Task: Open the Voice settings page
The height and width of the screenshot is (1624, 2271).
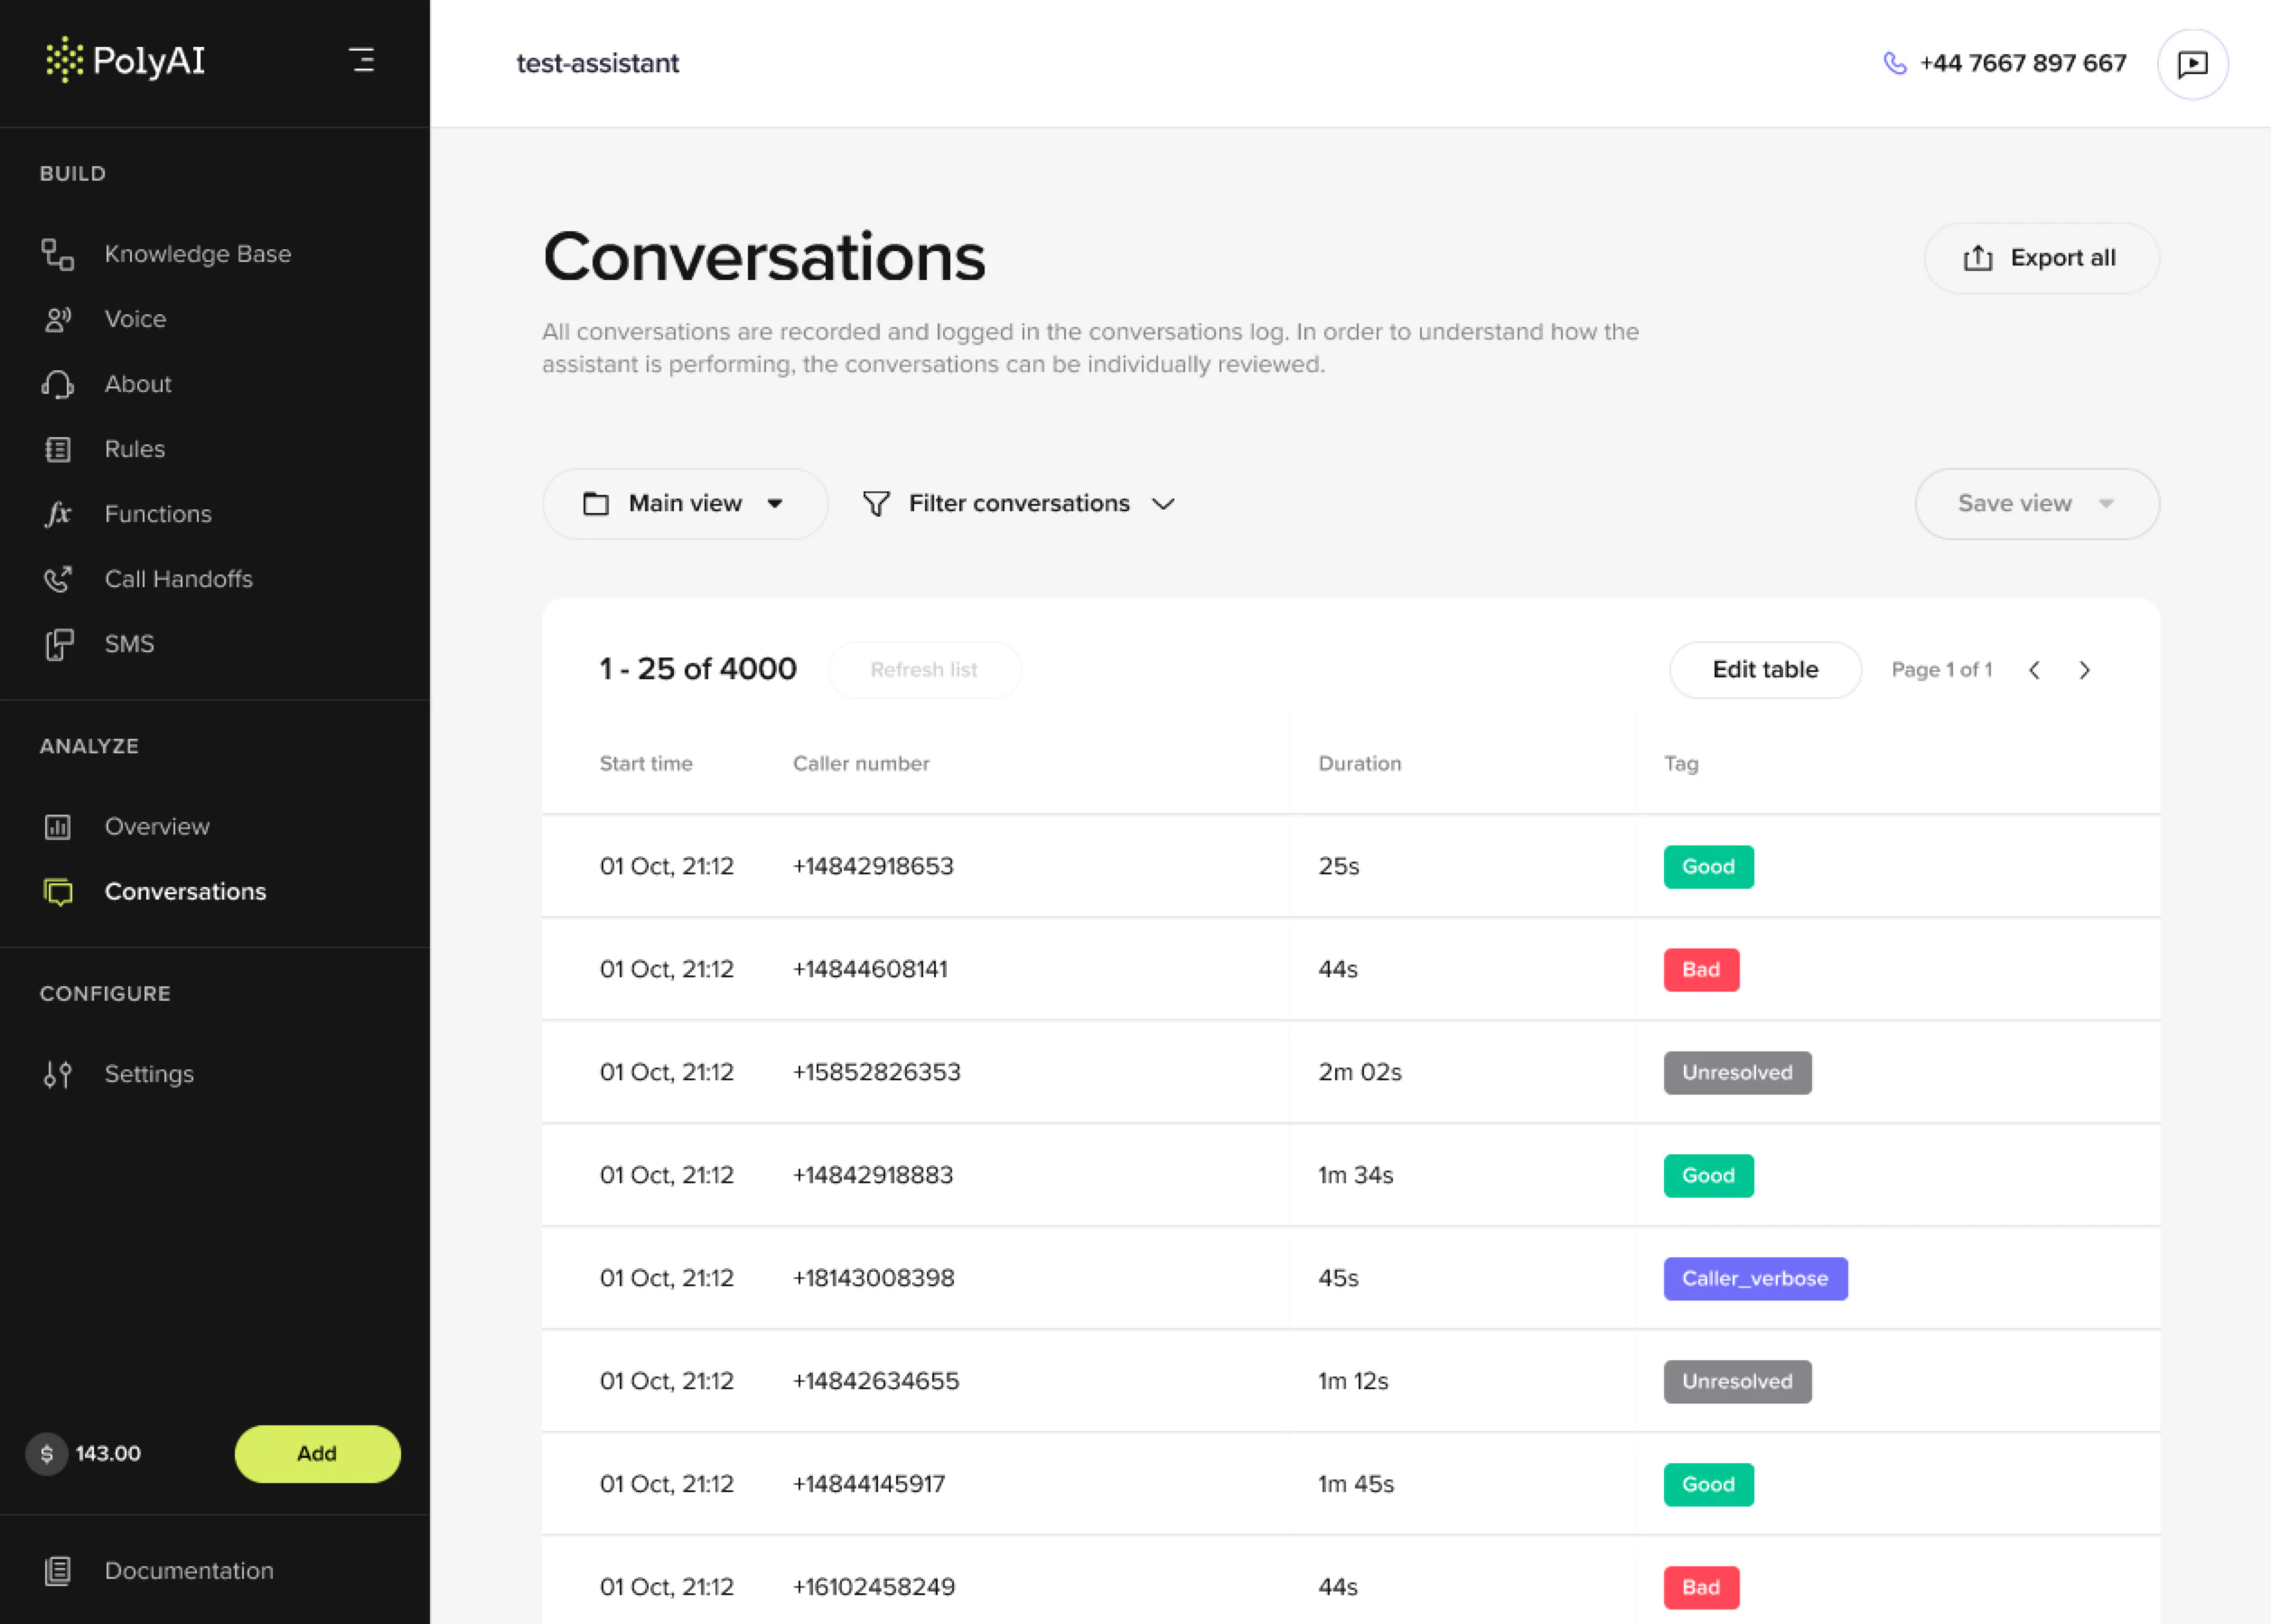Action: (135, 319)
